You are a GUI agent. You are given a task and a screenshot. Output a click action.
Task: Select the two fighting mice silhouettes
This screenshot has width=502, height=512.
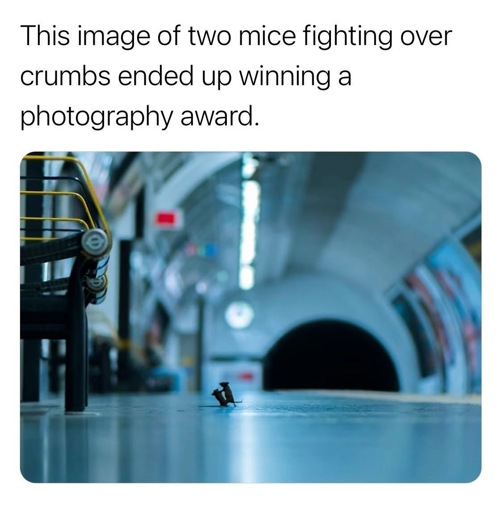click(x=224, y=394)
